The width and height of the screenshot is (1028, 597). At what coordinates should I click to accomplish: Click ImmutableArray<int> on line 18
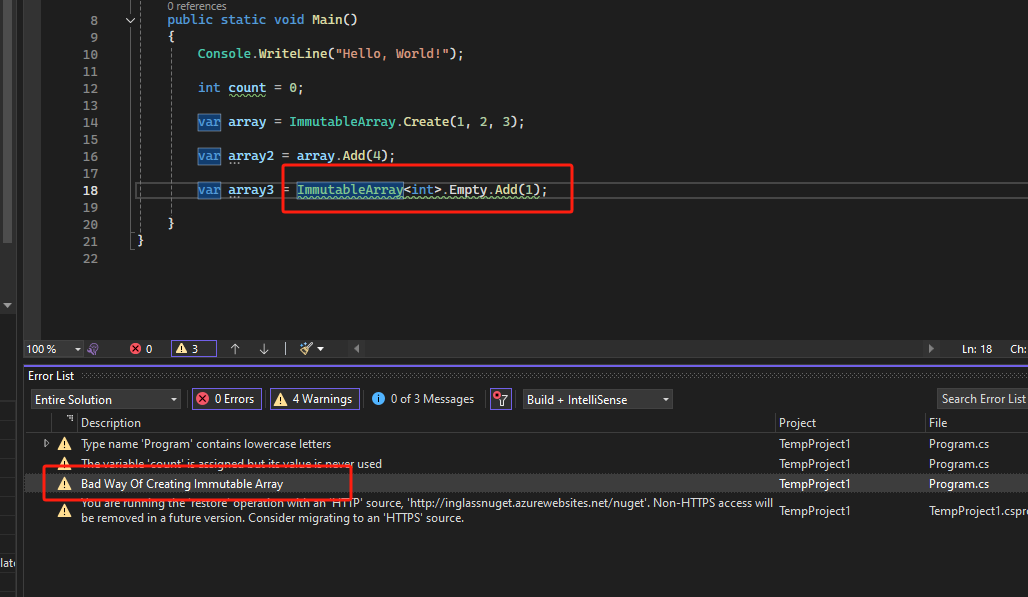[x=369, y=190]
